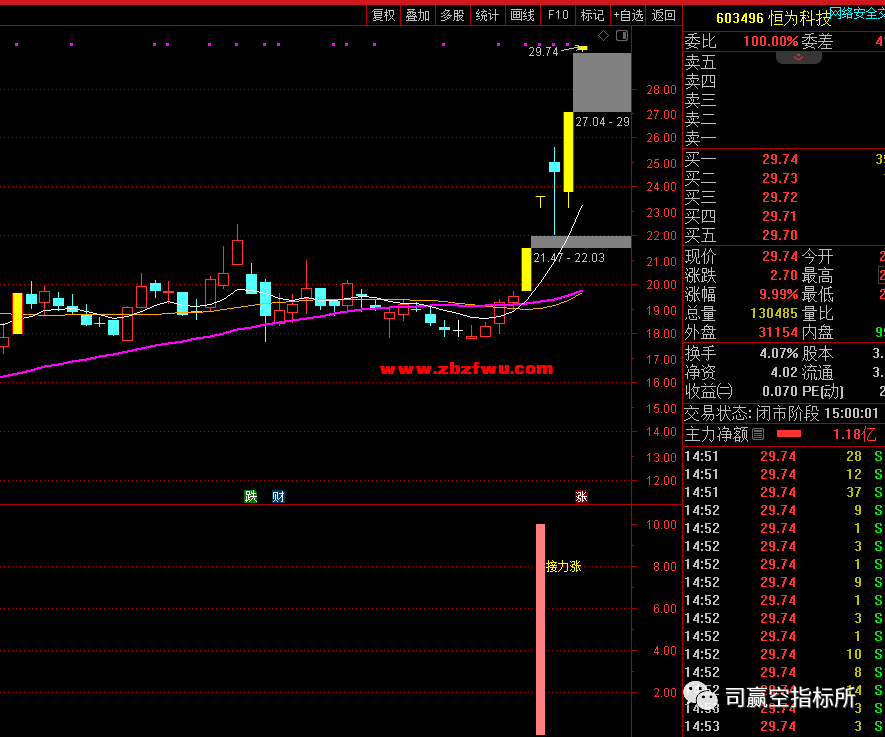This screenshot has height=737, width=885.
Task: Click the 21.47 - 22.03 gap label
Action: pos(569,258)
